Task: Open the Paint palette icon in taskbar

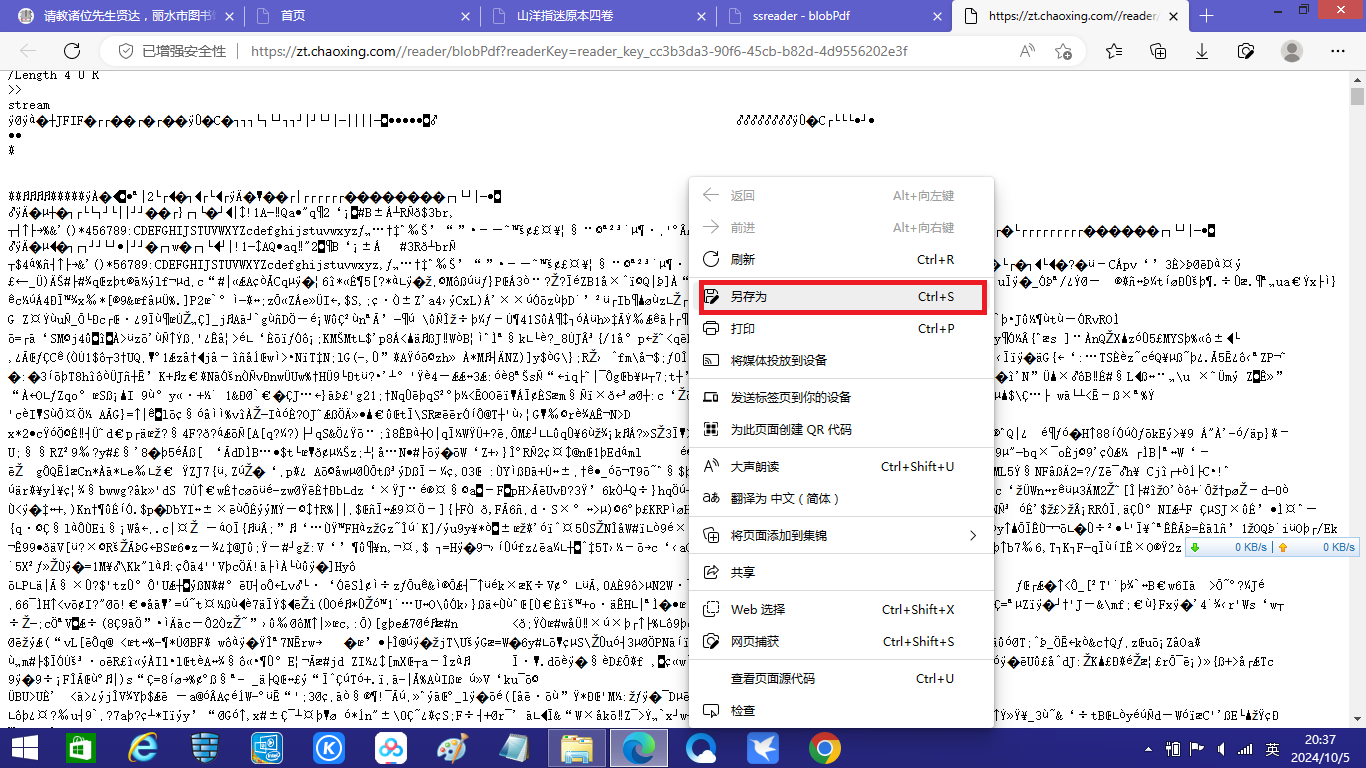Action: coord(452,747)
